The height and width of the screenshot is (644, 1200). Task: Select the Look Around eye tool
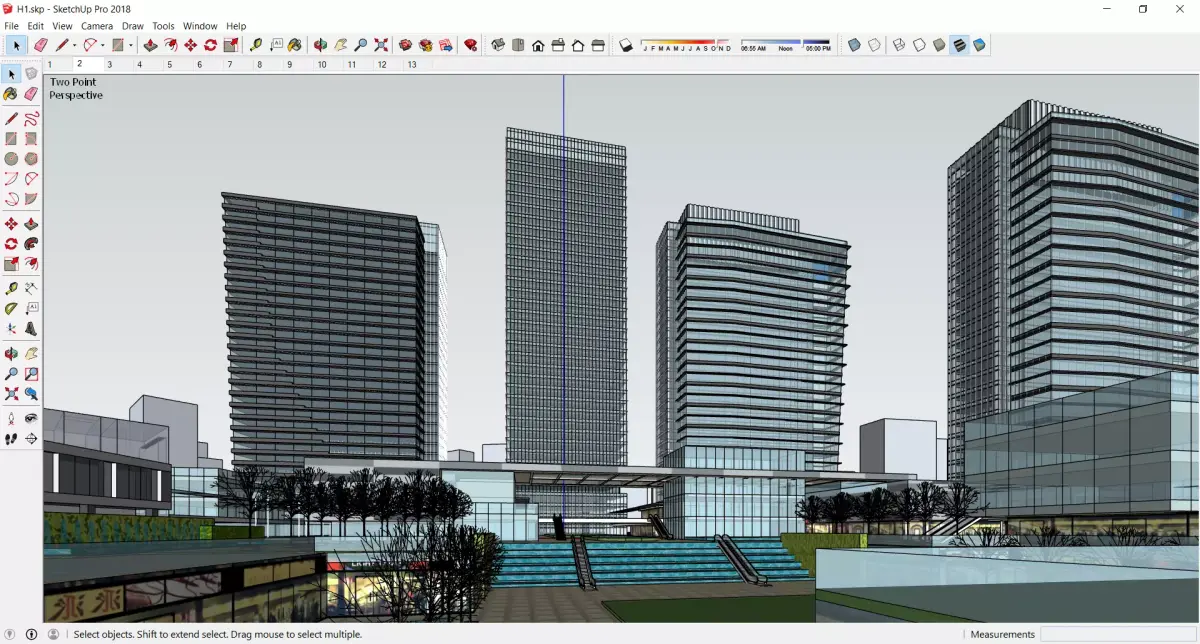pyautogui.click(x=31, y=418)
